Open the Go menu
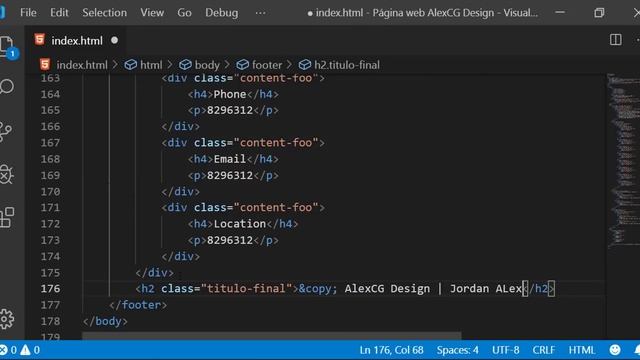Image resolution: width=640 pixels, height=360 pixels. 184,13
